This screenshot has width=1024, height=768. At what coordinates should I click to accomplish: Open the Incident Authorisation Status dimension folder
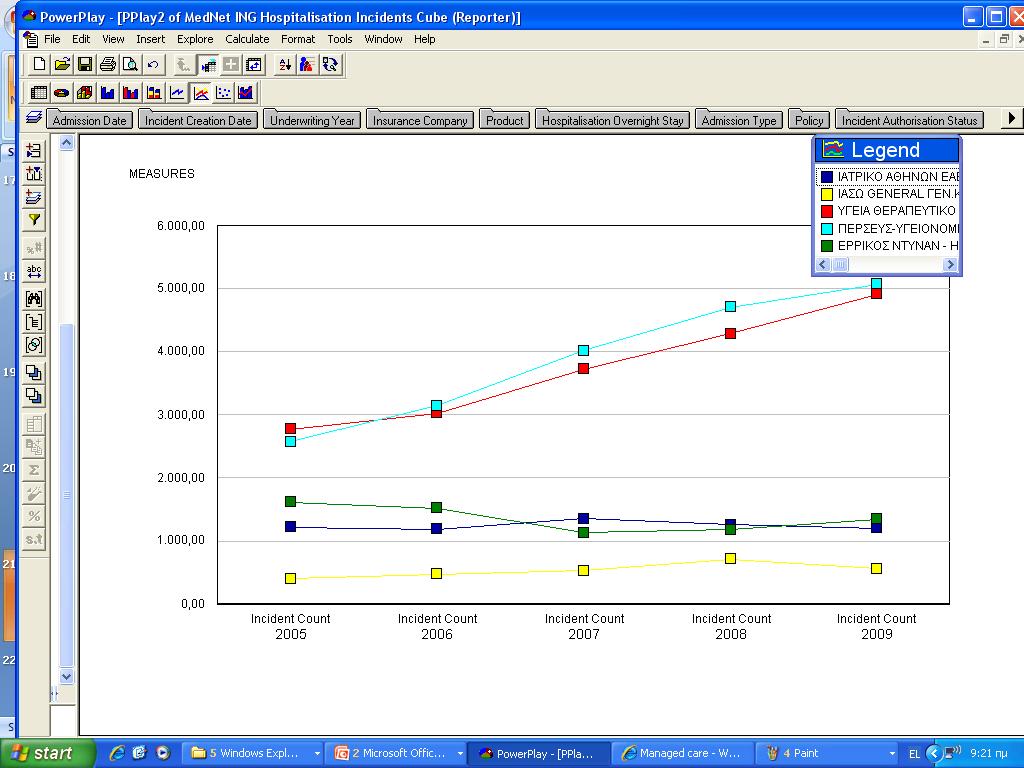(909, 120)
